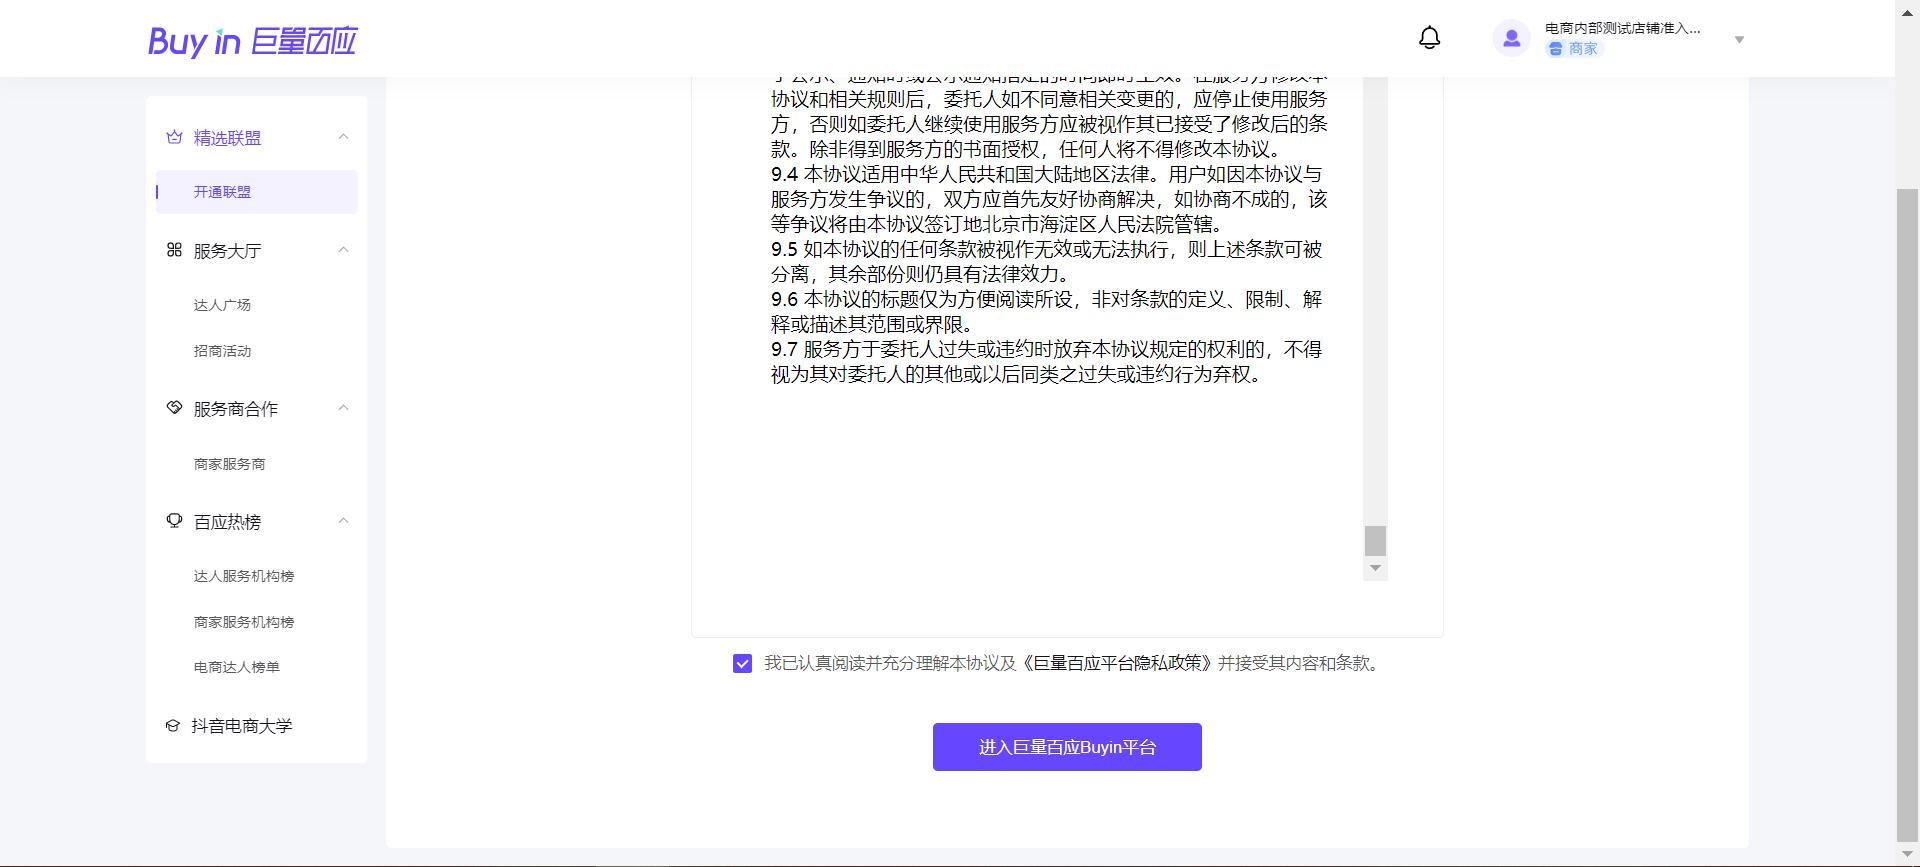
Task: Click clause 9.4 text in agreement
Action: pyautogui.click(x=1049, y=199)
